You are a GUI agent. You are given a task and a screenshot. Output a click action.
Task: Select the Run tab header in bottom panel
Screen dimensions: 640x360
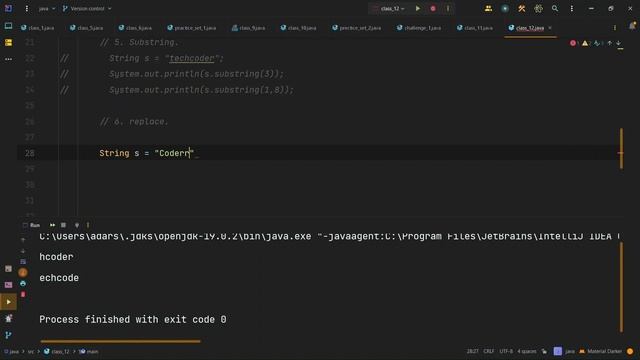click(32, 225)
